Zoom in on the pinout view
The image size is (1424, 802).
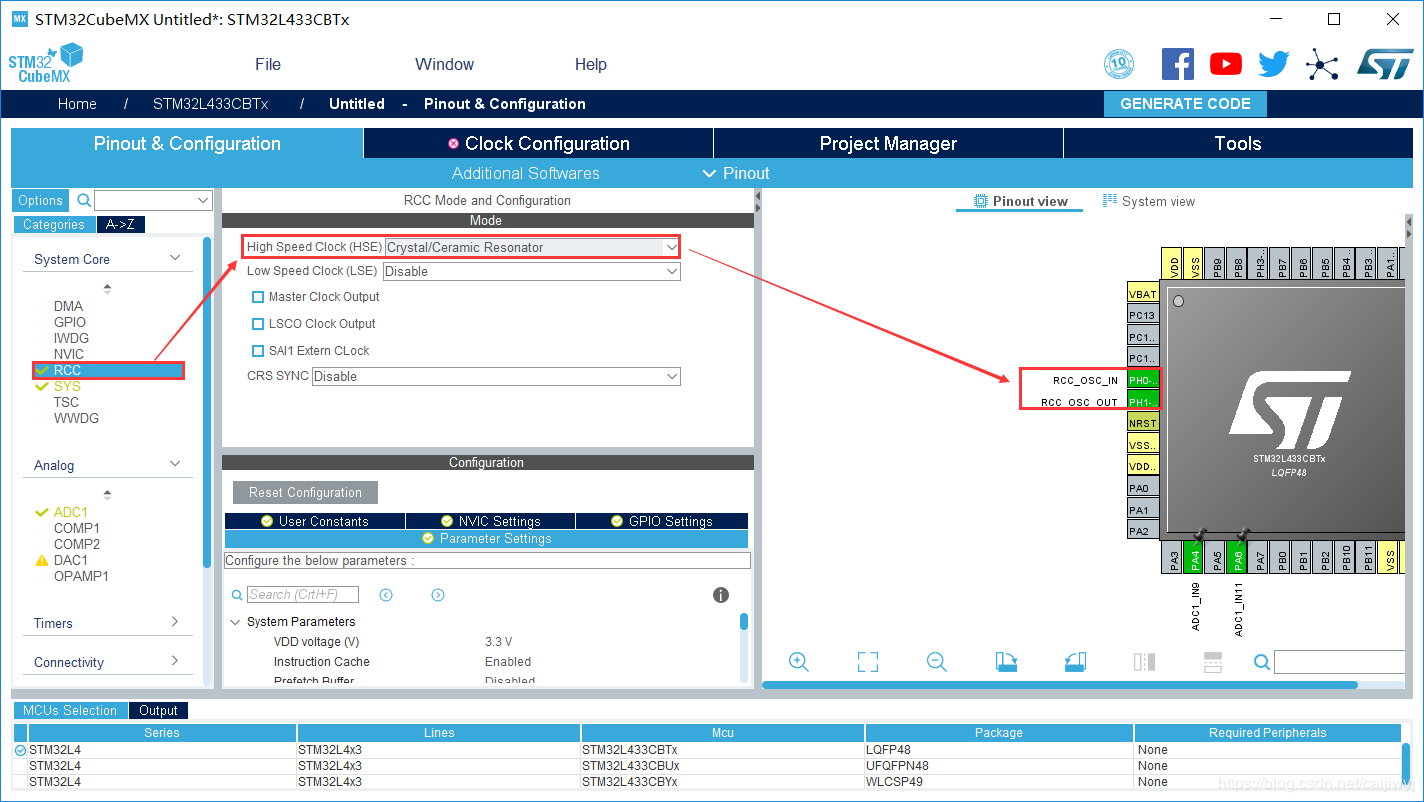[x=798, y=661]
